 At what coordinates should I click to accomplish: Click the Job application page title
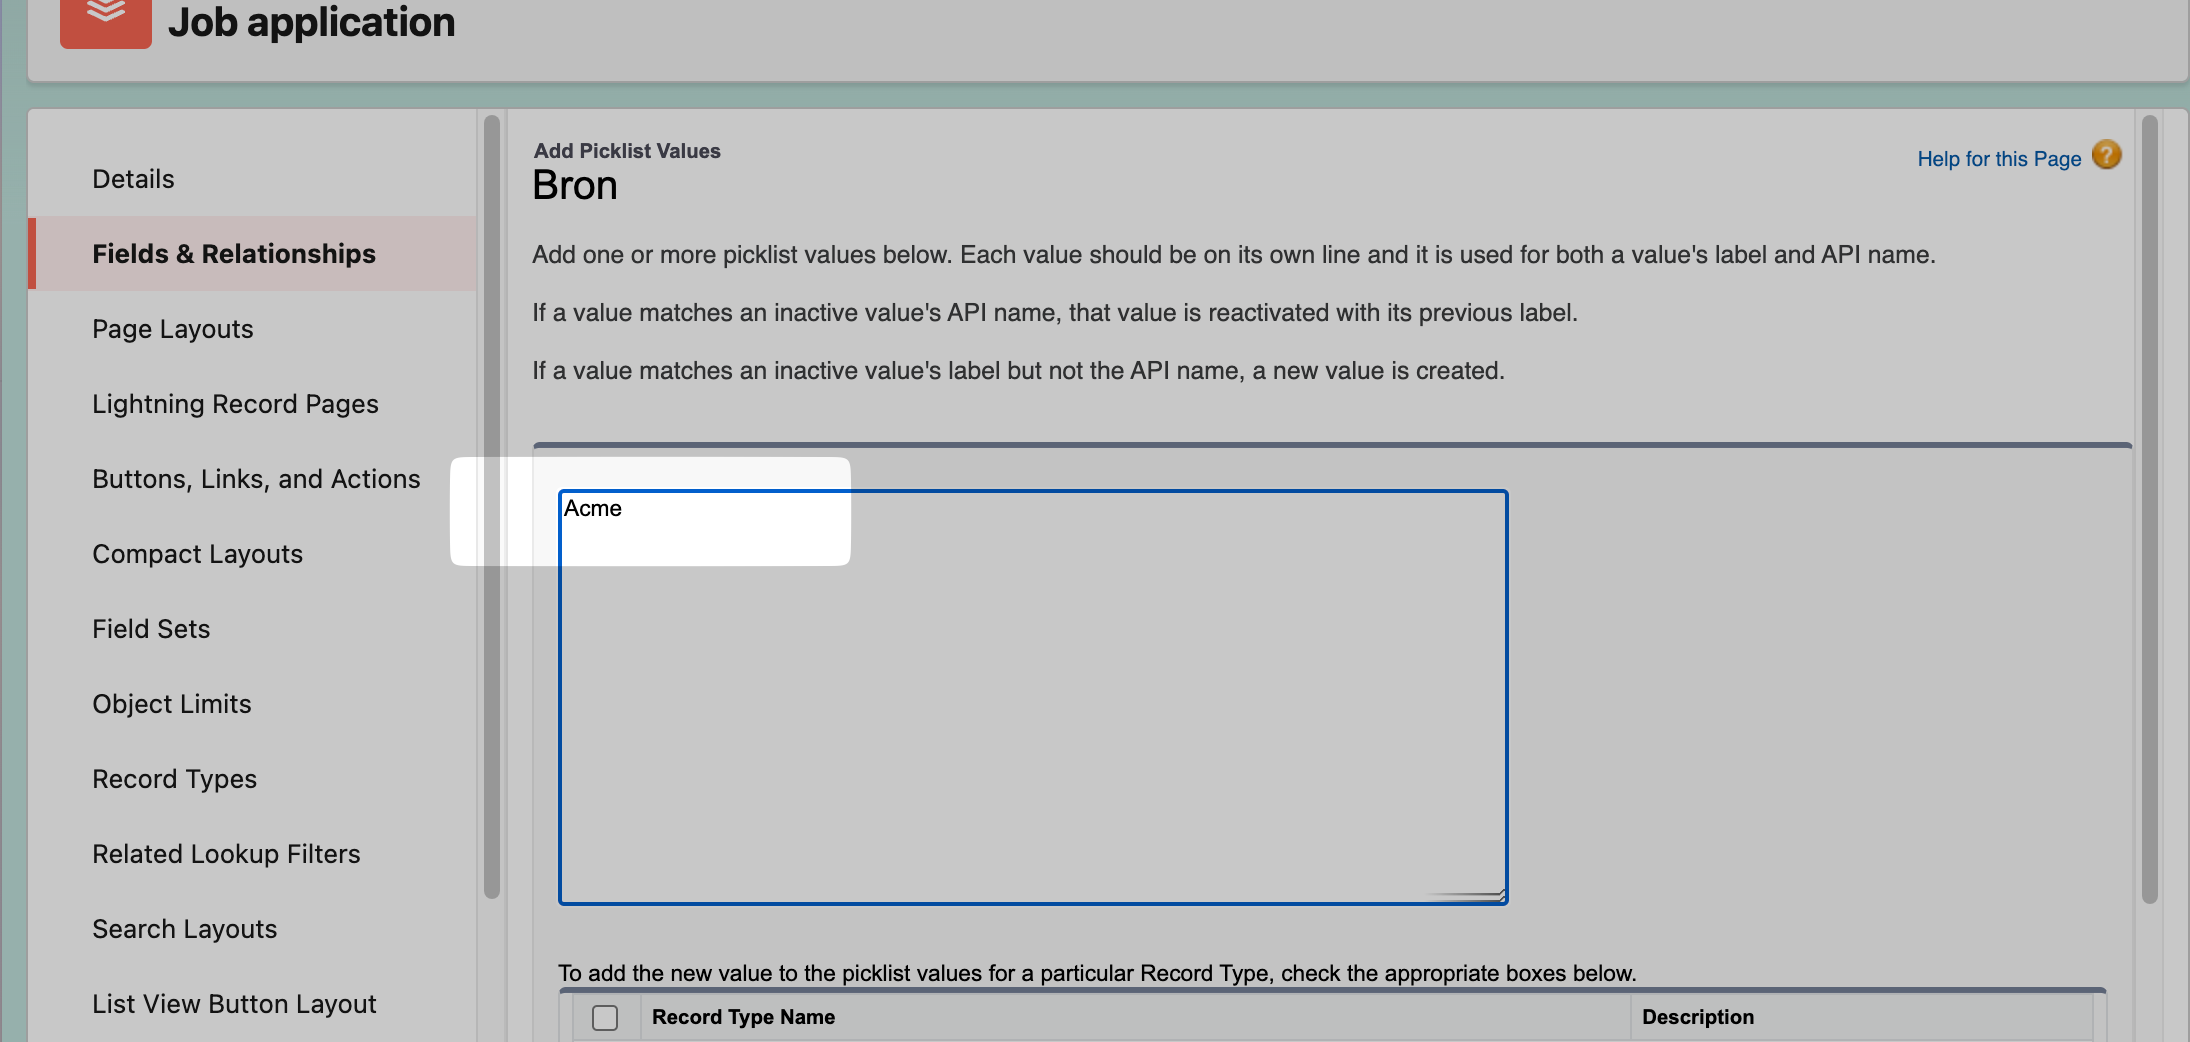311,22
